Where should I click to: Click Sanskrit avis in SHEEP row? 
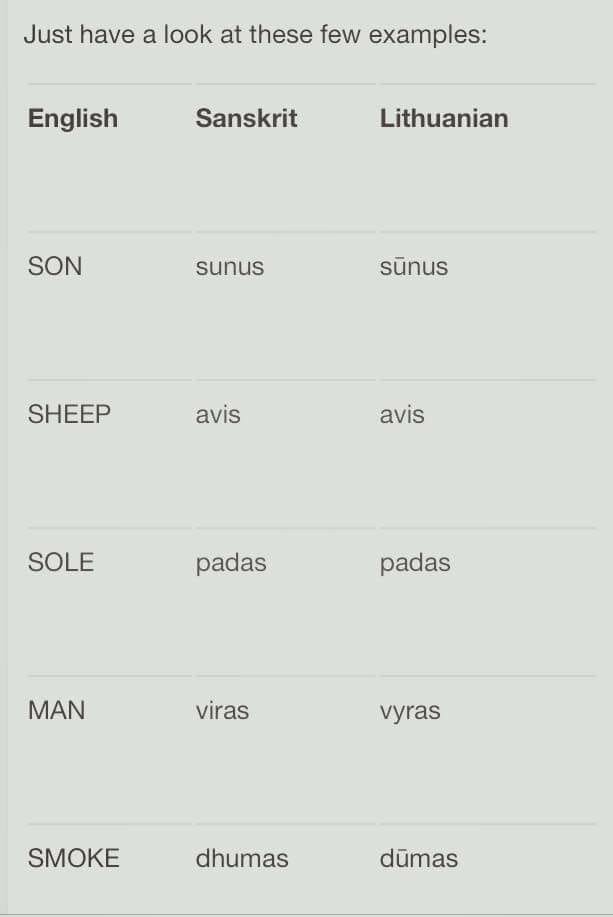(x=218, y=415)
